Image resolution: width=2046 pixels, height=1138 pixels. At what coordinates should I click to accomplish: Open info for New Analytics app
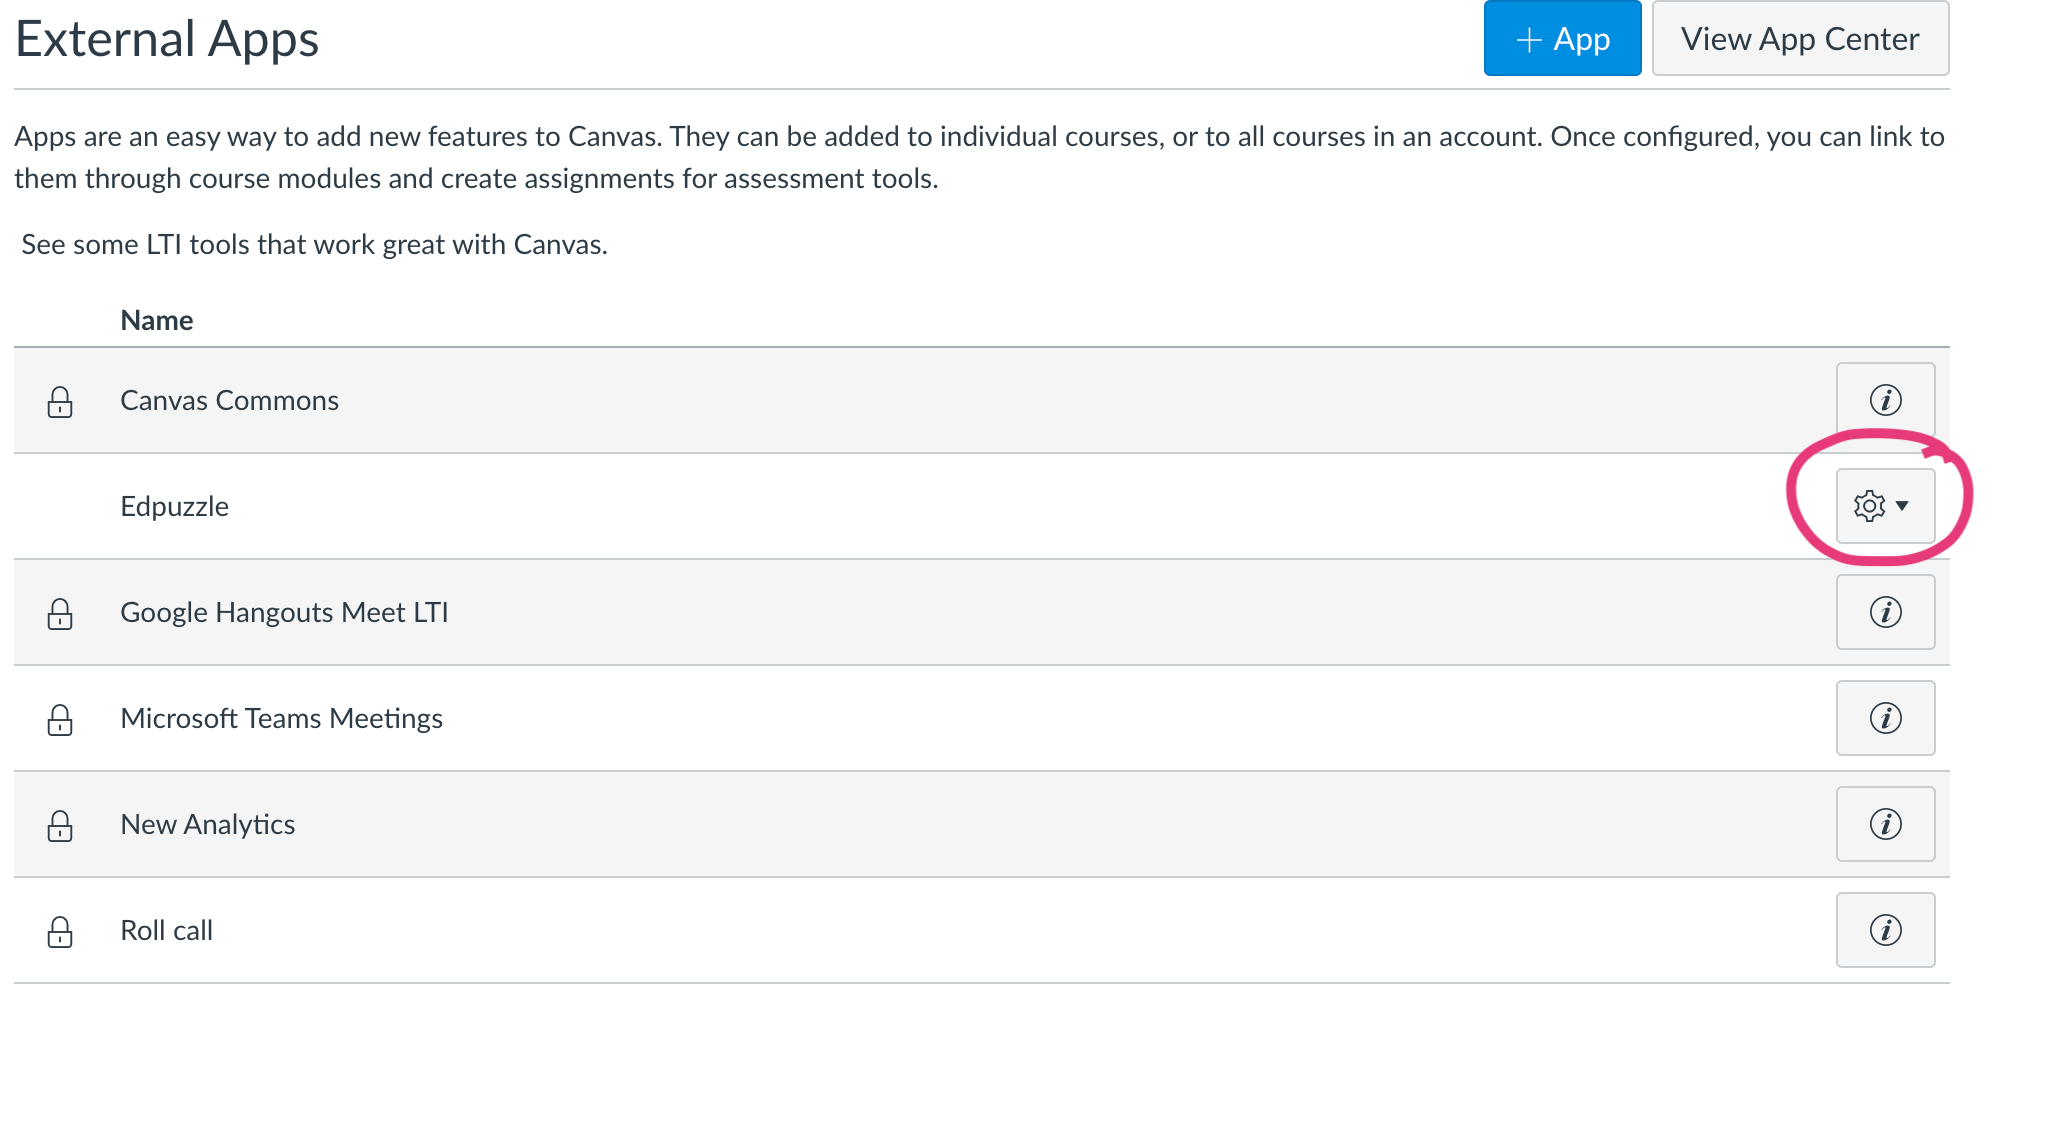(x=1885, y=824)
